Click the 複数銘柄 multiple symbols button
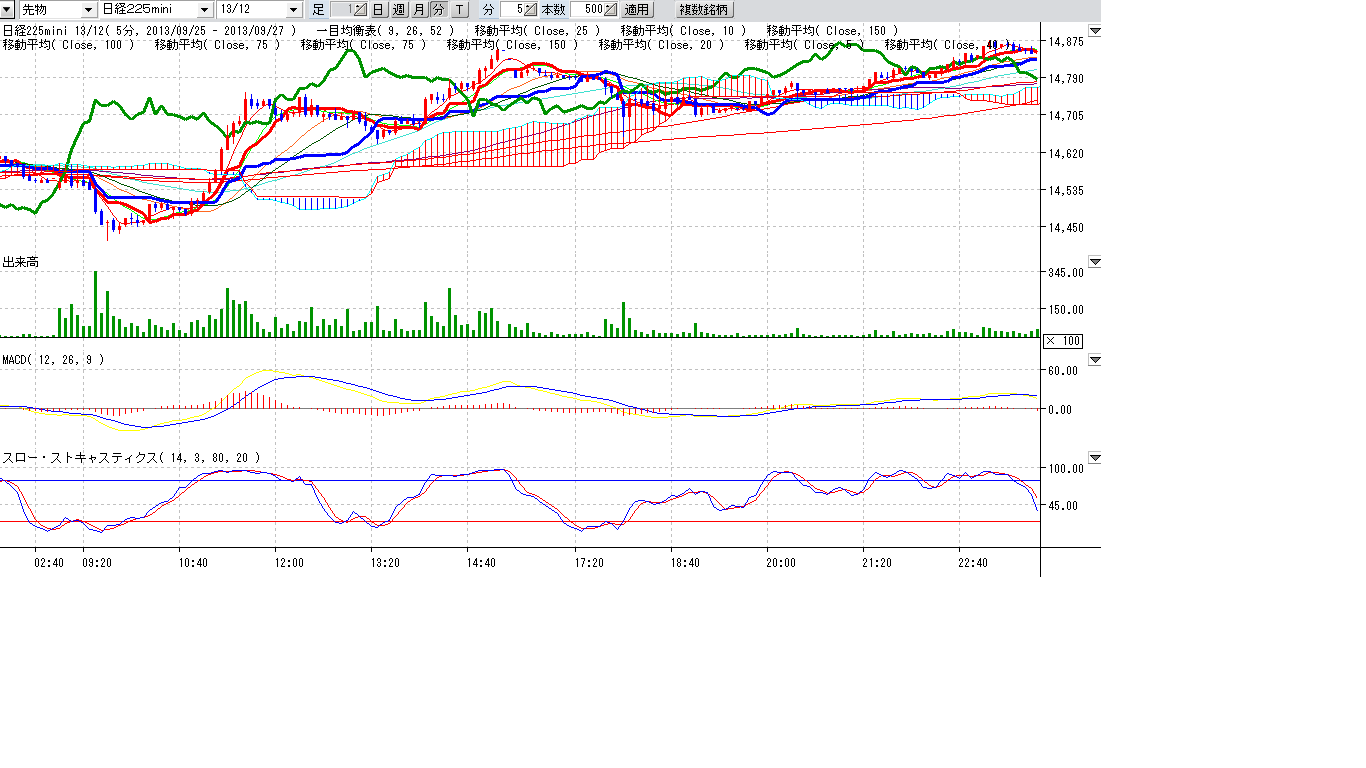The image size is (1366, 768). click(x=705, y=10)
